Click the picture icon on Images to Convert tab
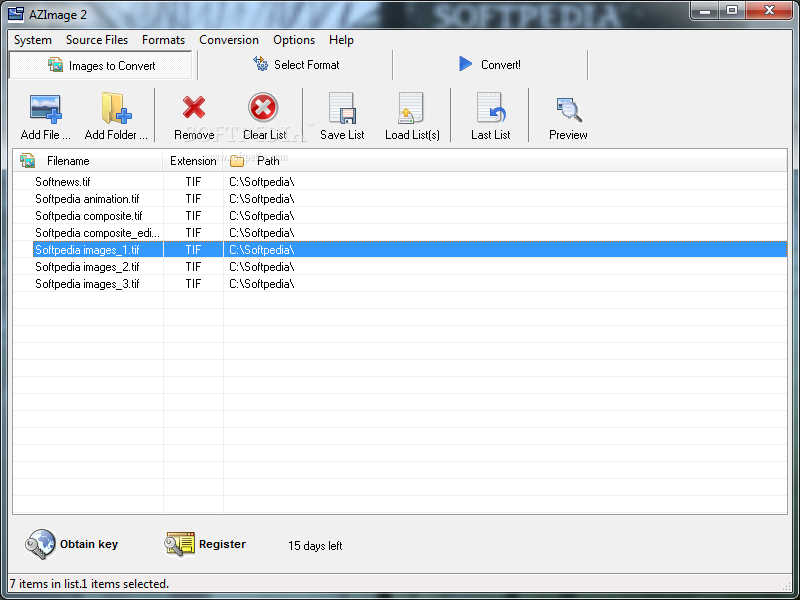The height and width of the screenshot is (600, 800). point(55,65)
